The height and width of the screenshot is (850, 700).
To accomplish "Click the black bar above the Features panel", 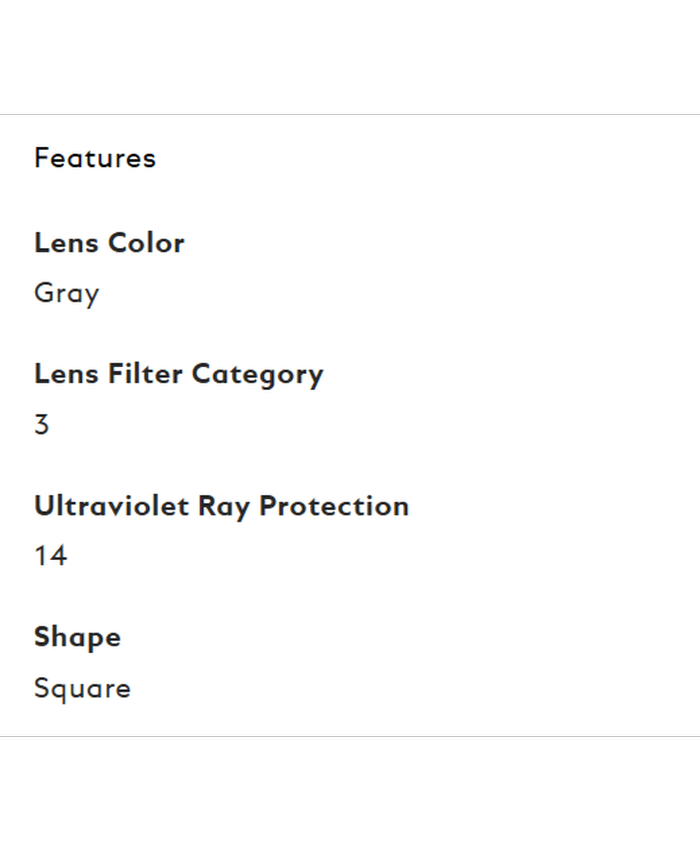I will click(x=350, y=56).
